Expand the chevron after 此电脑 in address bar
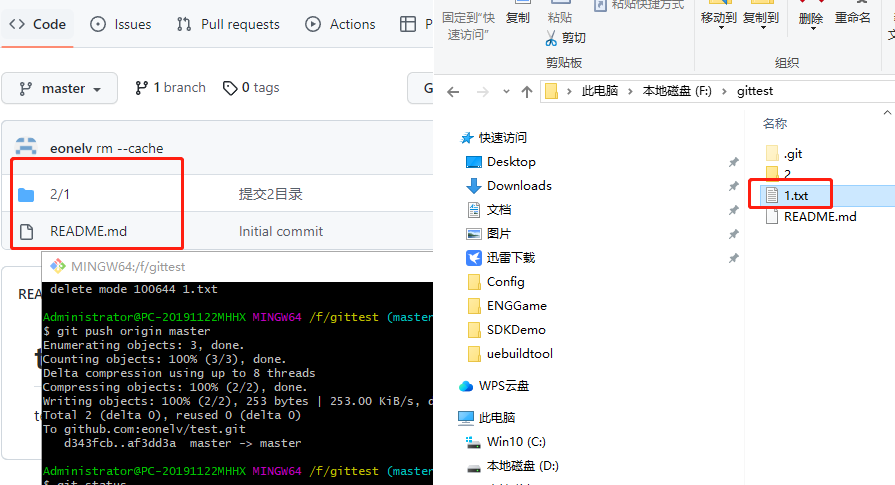The image size is (895, 485). [630, 91]
